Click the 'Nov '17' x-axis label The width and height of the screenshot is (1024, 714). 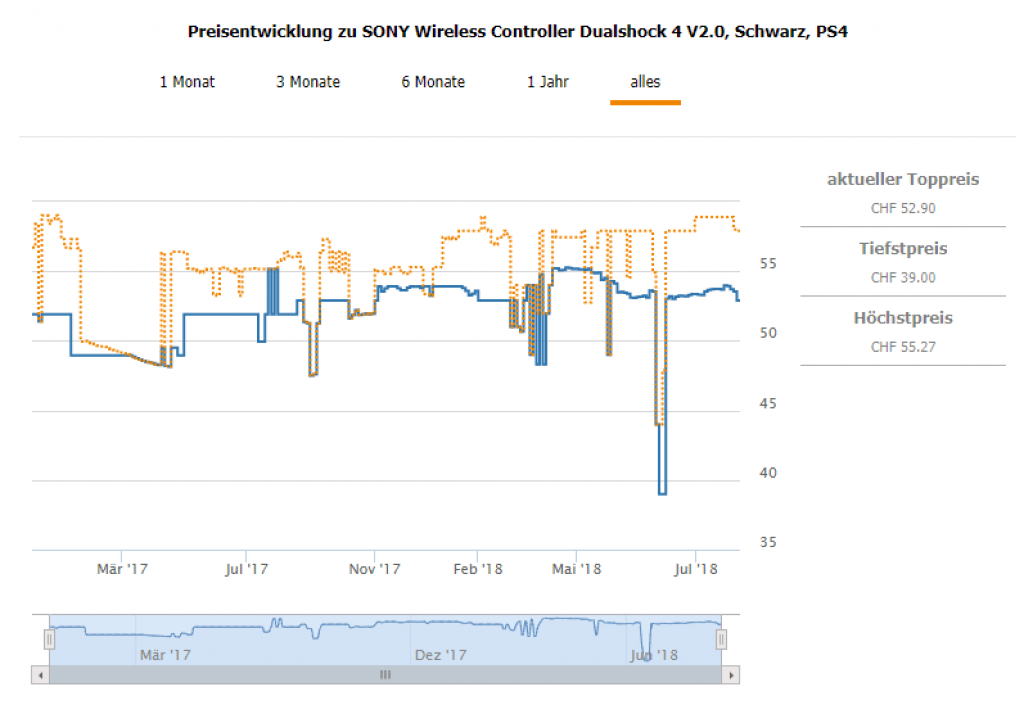[x=375, y=569]
